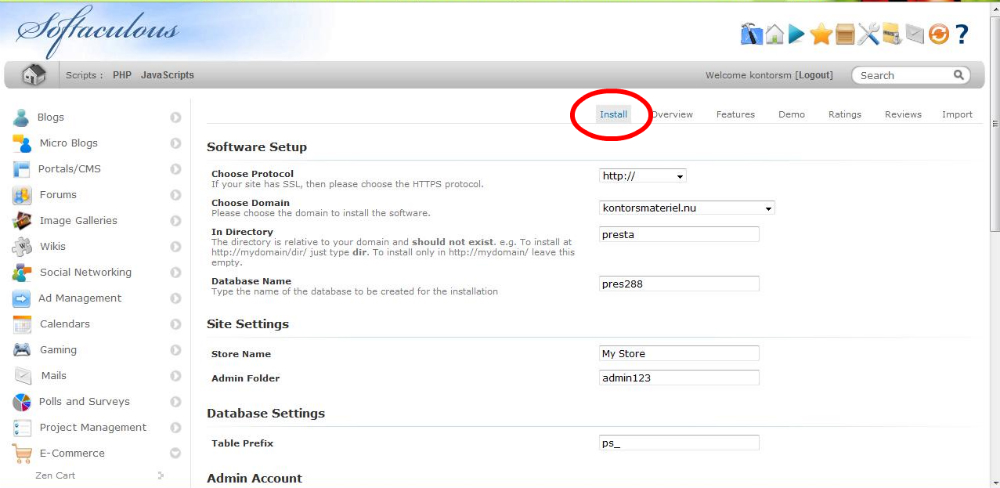Open the Choose Domain dropdown

(x=687, y=207)
